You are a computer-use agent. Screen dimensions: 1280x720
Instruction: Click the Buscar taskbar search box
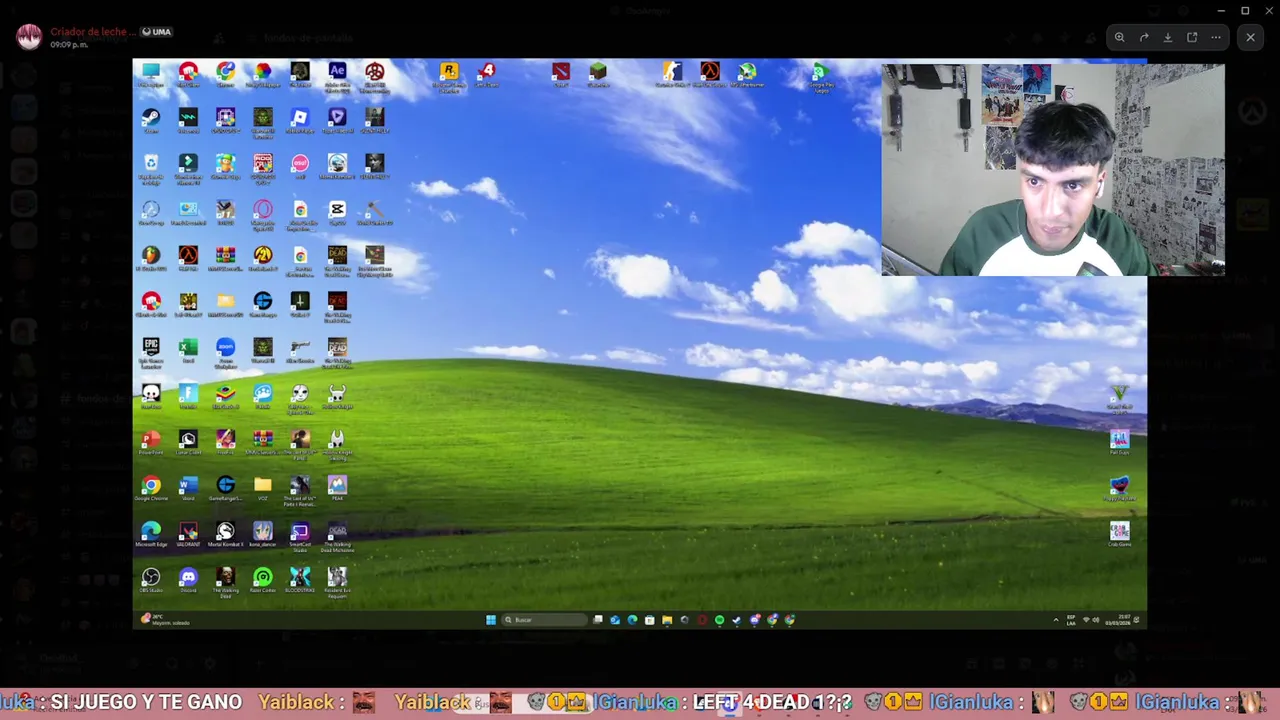(544, 620)
